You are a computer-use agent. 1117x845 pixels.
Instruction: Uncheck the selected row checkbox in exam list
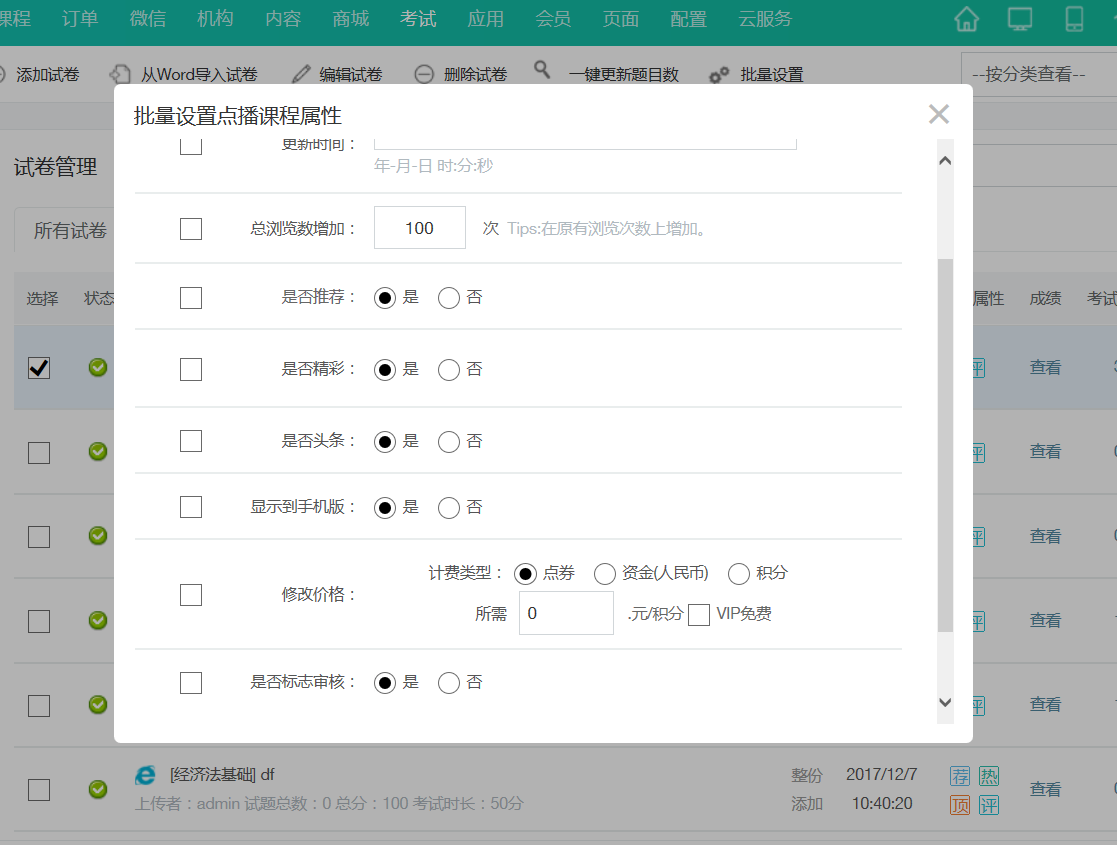(39, 368)
